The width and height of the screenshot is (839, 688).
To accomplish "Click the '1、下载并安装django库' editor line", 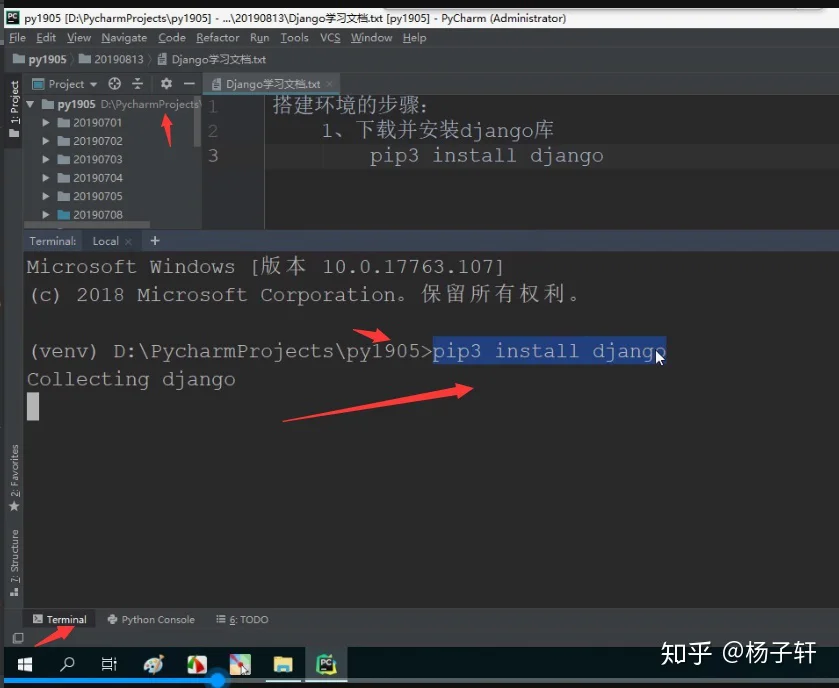I will coord(437,130).
